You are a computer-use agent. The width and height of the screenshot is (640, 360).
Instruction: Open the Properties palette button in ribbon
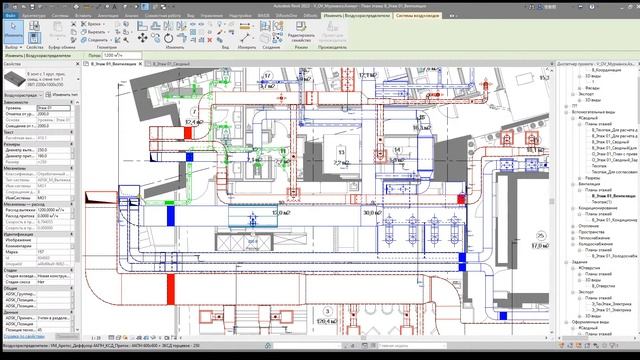pyautogui.click(x=34, y=38)
